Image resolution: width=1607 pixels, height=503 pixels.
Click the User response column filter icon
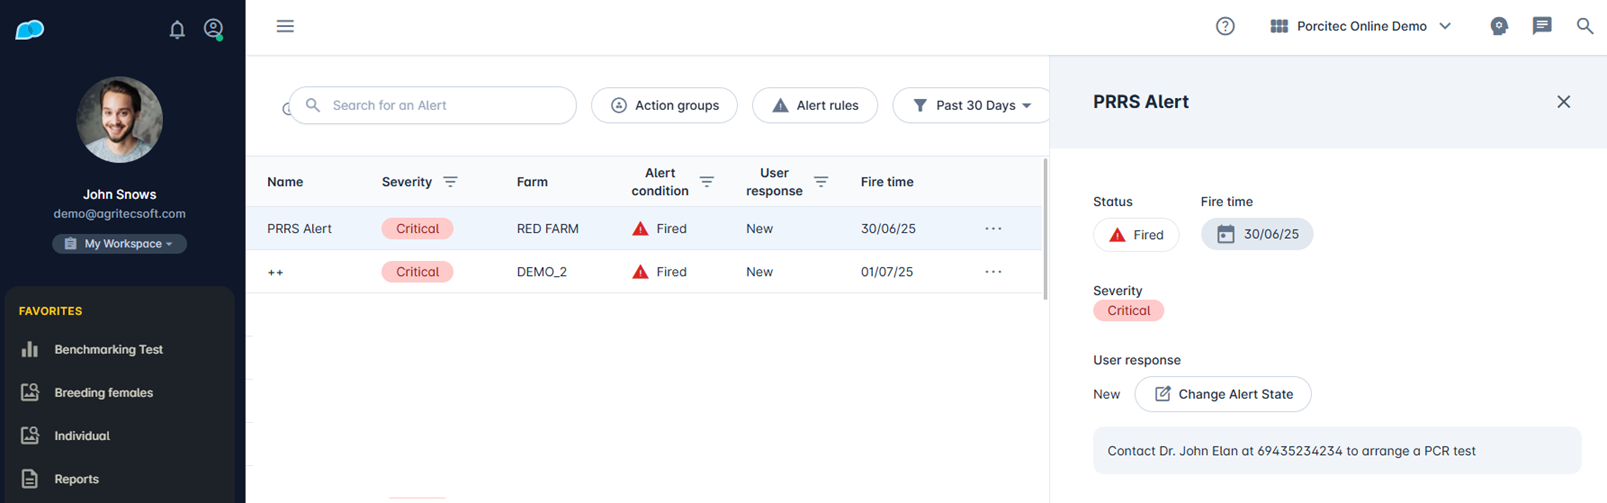(821, 182)
